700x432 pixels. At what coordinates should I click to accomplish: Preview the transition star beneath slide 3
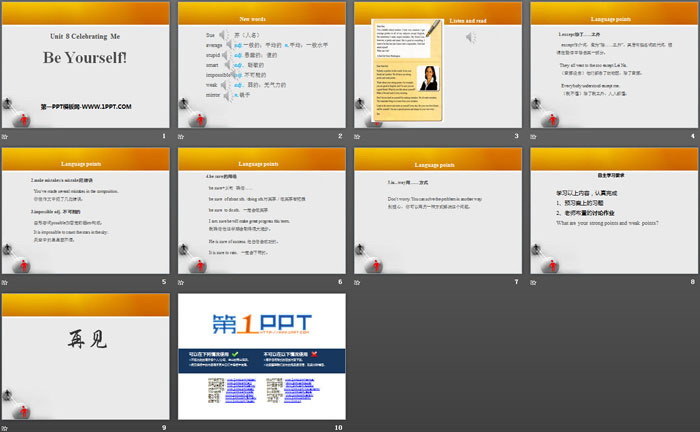[358, 135]
